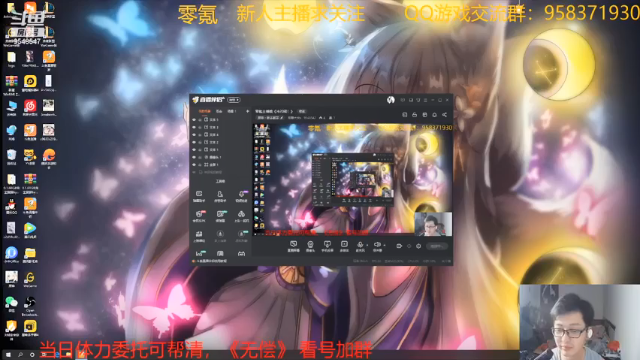Click the circle icon beside record
The width and height of the screenshot is (640, 360).
point(409,246)
